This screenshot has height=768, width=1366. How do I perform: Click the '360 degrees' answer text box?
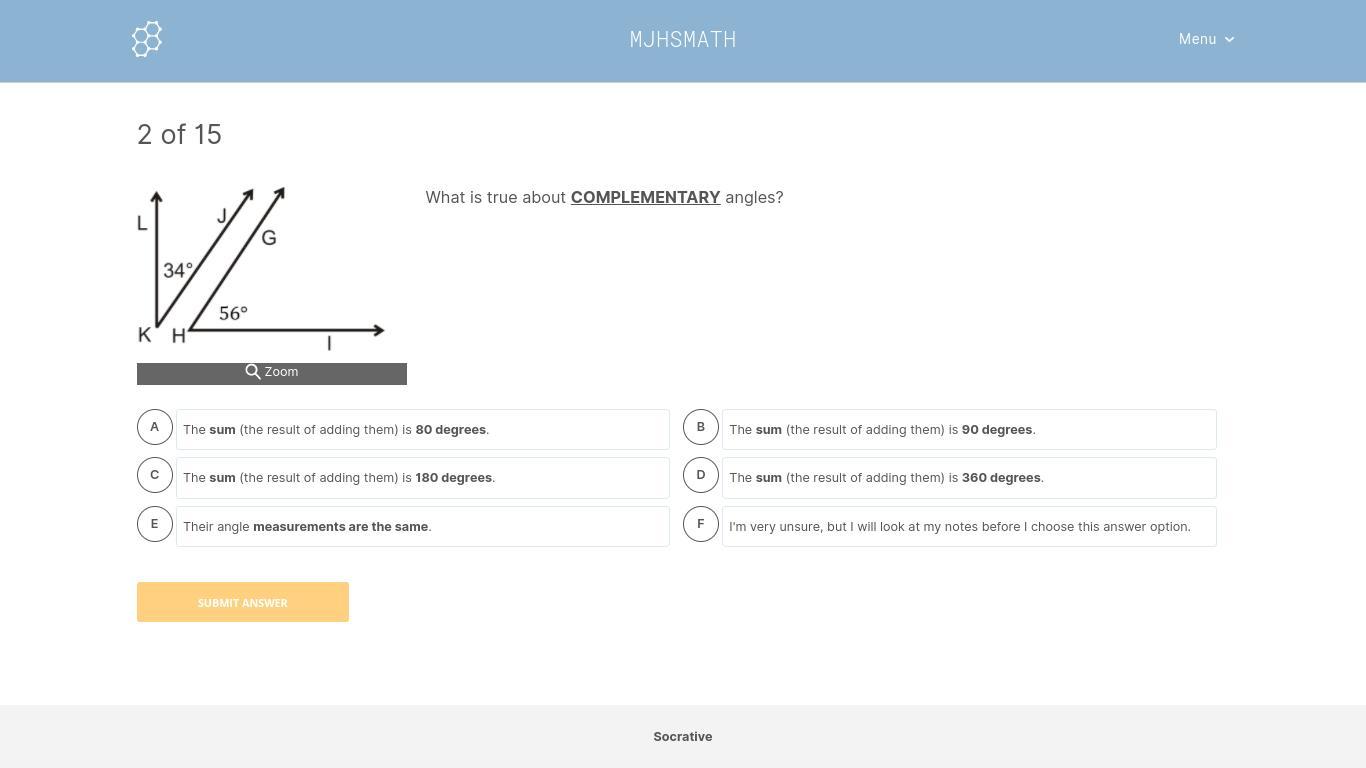(x=969, y=478)
